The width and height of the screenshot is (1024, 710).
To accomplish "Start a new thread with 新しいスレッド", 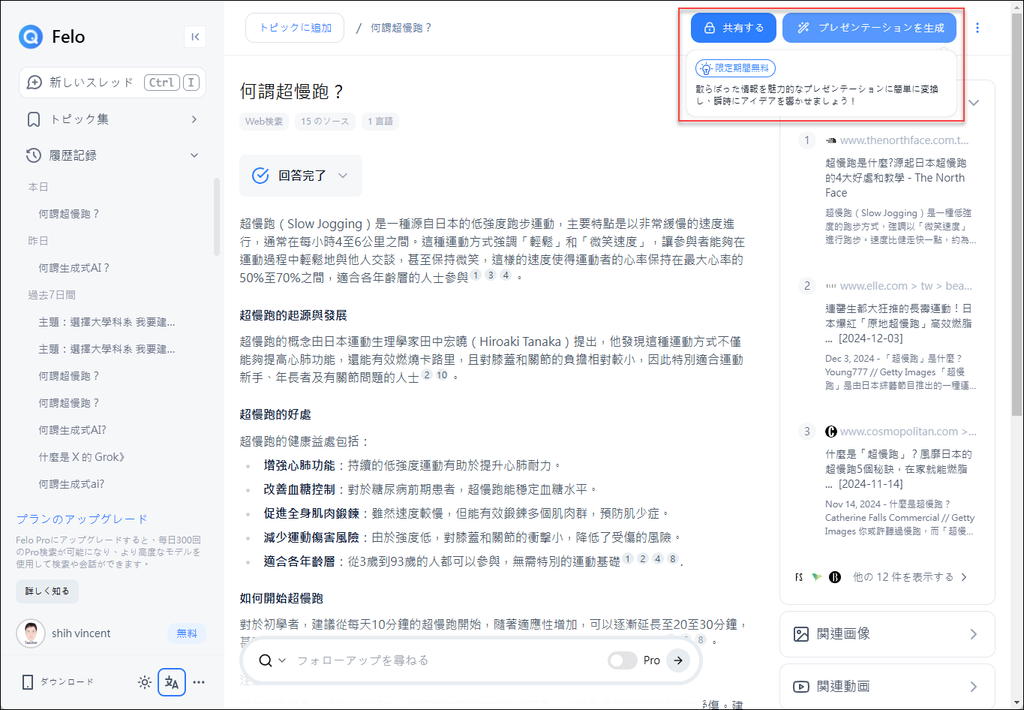I will click(112, 82).
